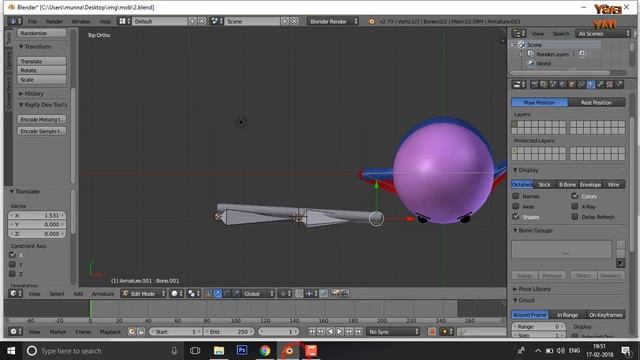Enable the X-Ray display checkbox
Image resolution: width=640 pixels, height=360 pixels.
click(575, 206)
